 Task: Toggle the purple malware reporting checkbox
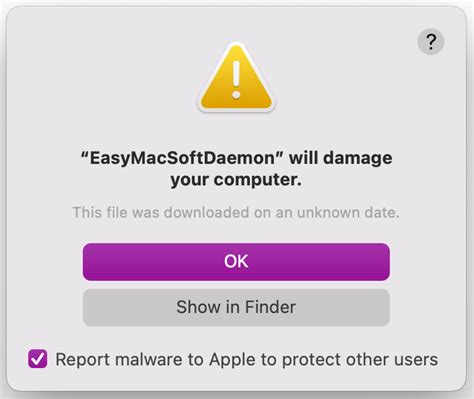click(37, 359)
